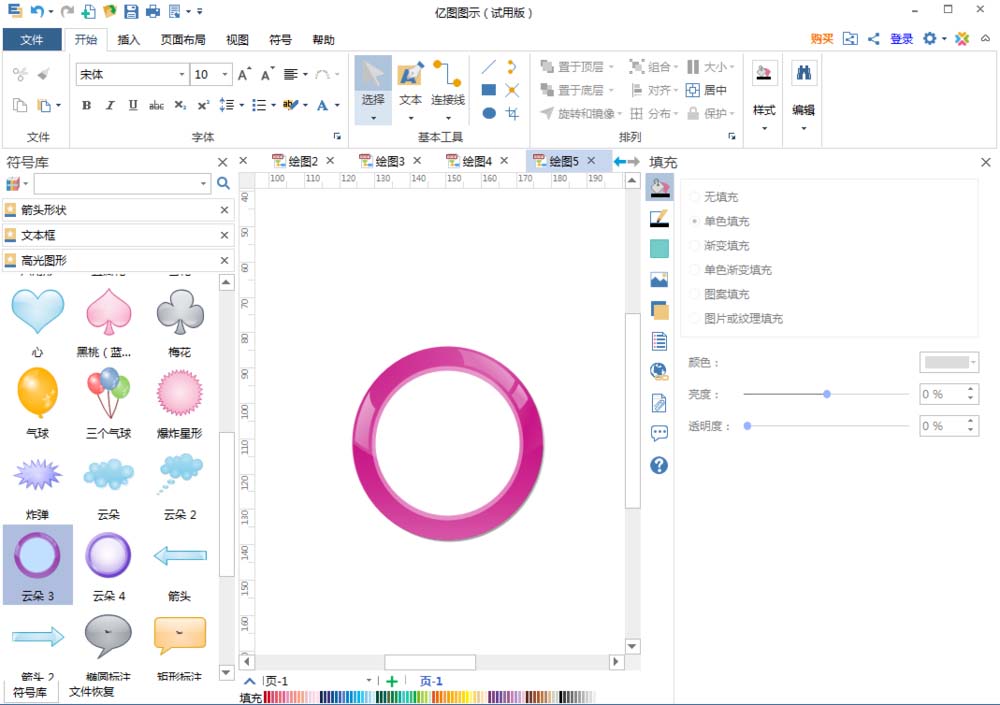Open the hyperlink globe icon in sidebar
This screenshot has width=1000, height=705.
click(x=659, y=371)
